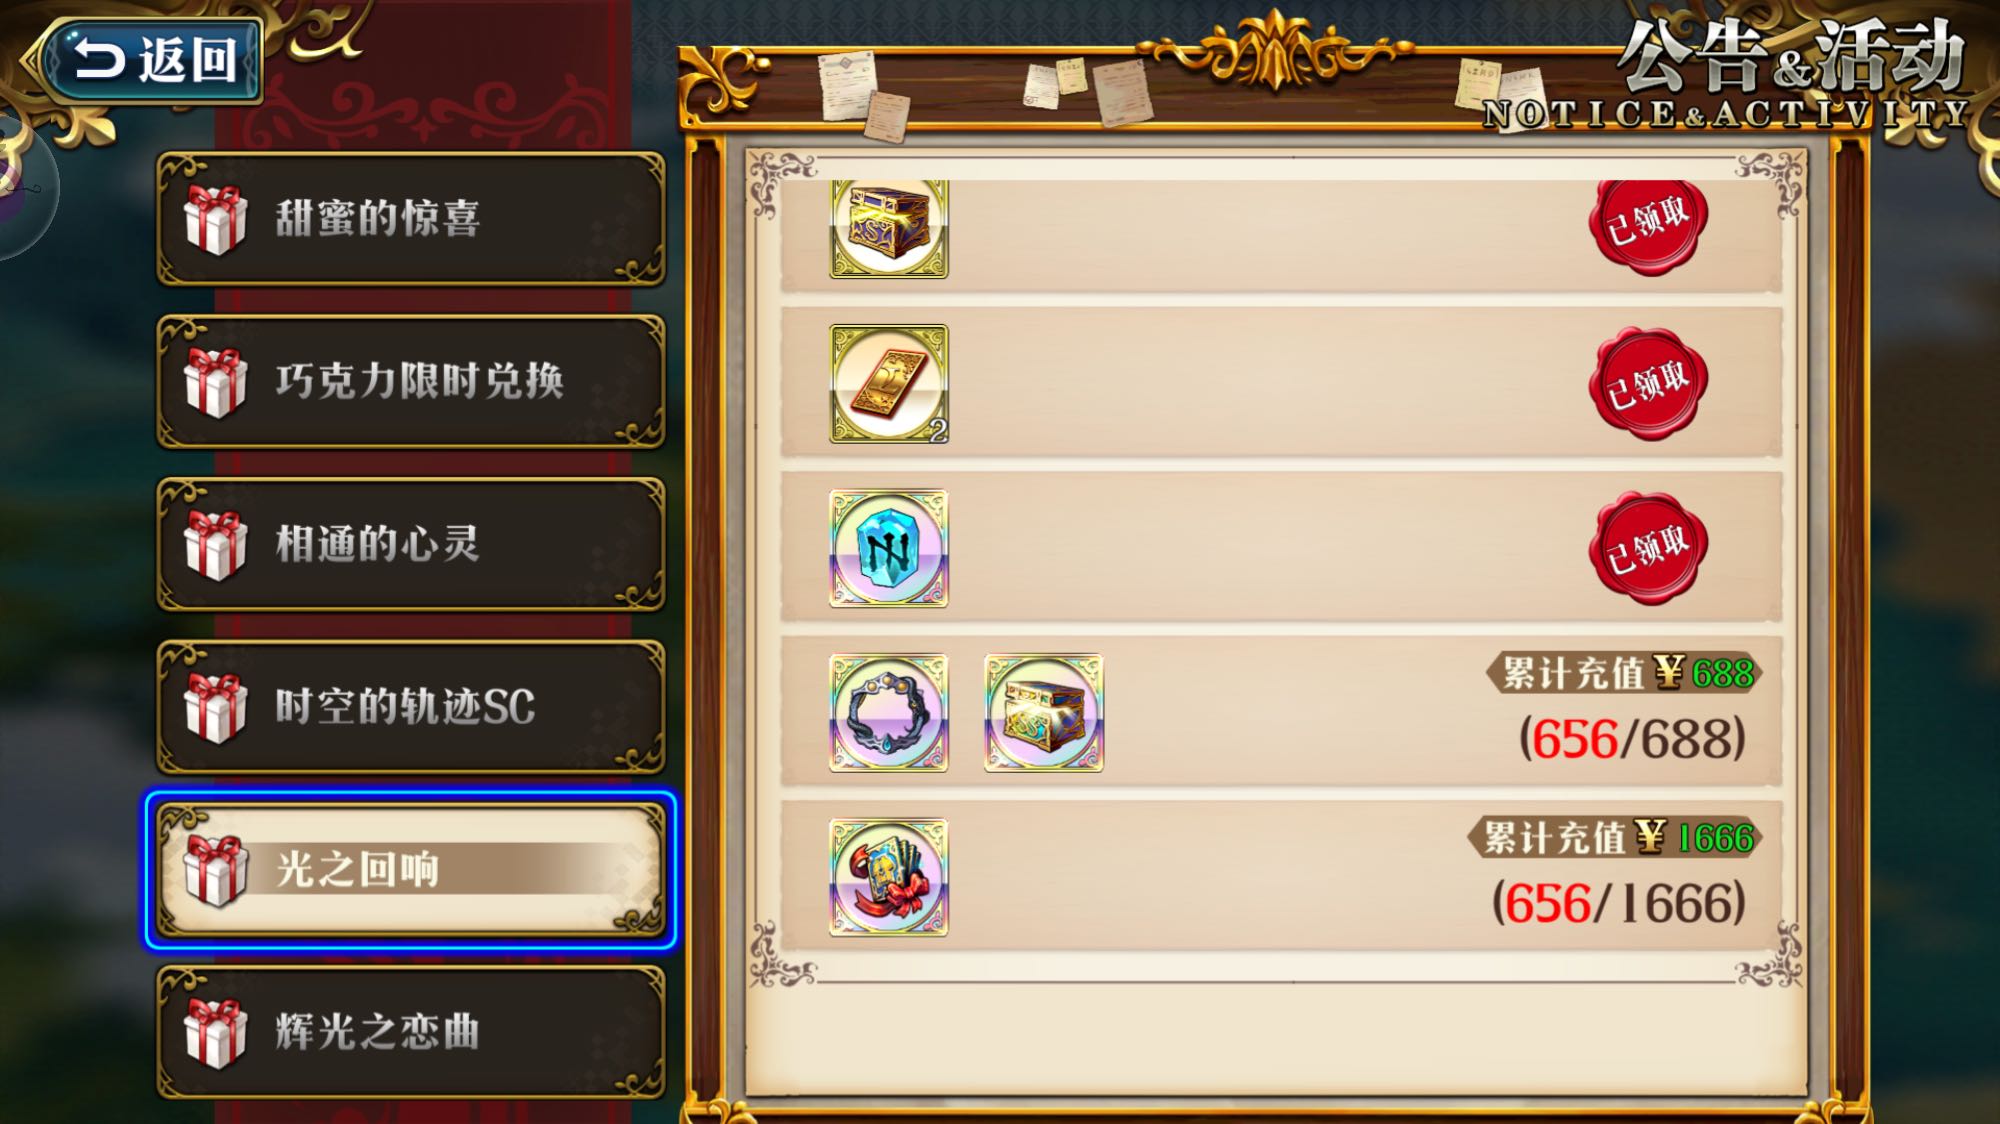Click the 已领取 stamp beside the red ticket
Viewport: 2000px width, 1124px height.
(x=1648, y=384)
